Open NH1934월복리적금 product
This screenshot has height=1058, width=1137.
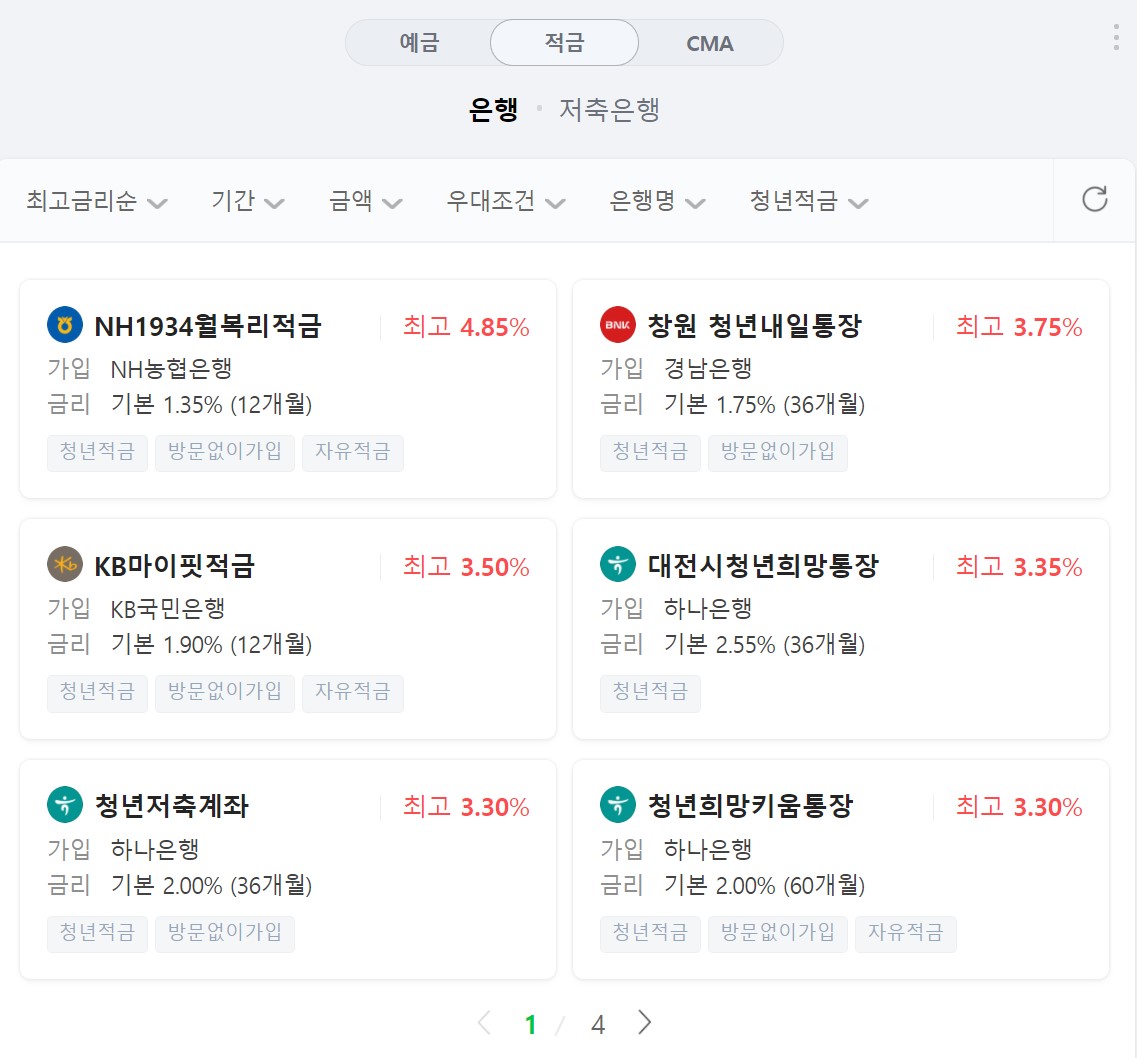click(208, 326)
